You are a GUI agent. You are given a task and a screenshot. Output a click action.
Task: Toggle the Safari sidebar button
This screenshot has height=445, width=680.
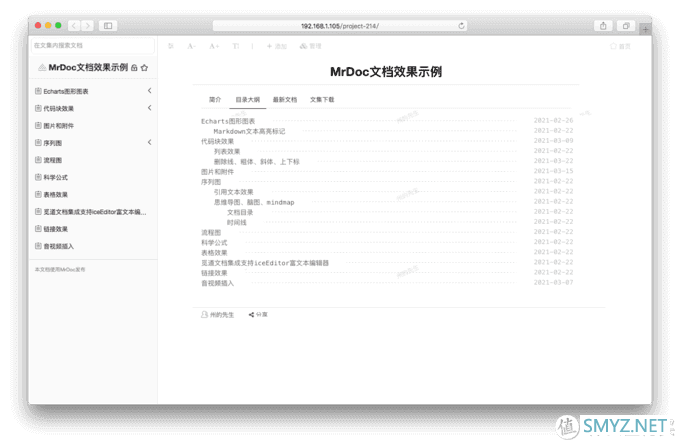pyautogui.click(x=108, y=26)
